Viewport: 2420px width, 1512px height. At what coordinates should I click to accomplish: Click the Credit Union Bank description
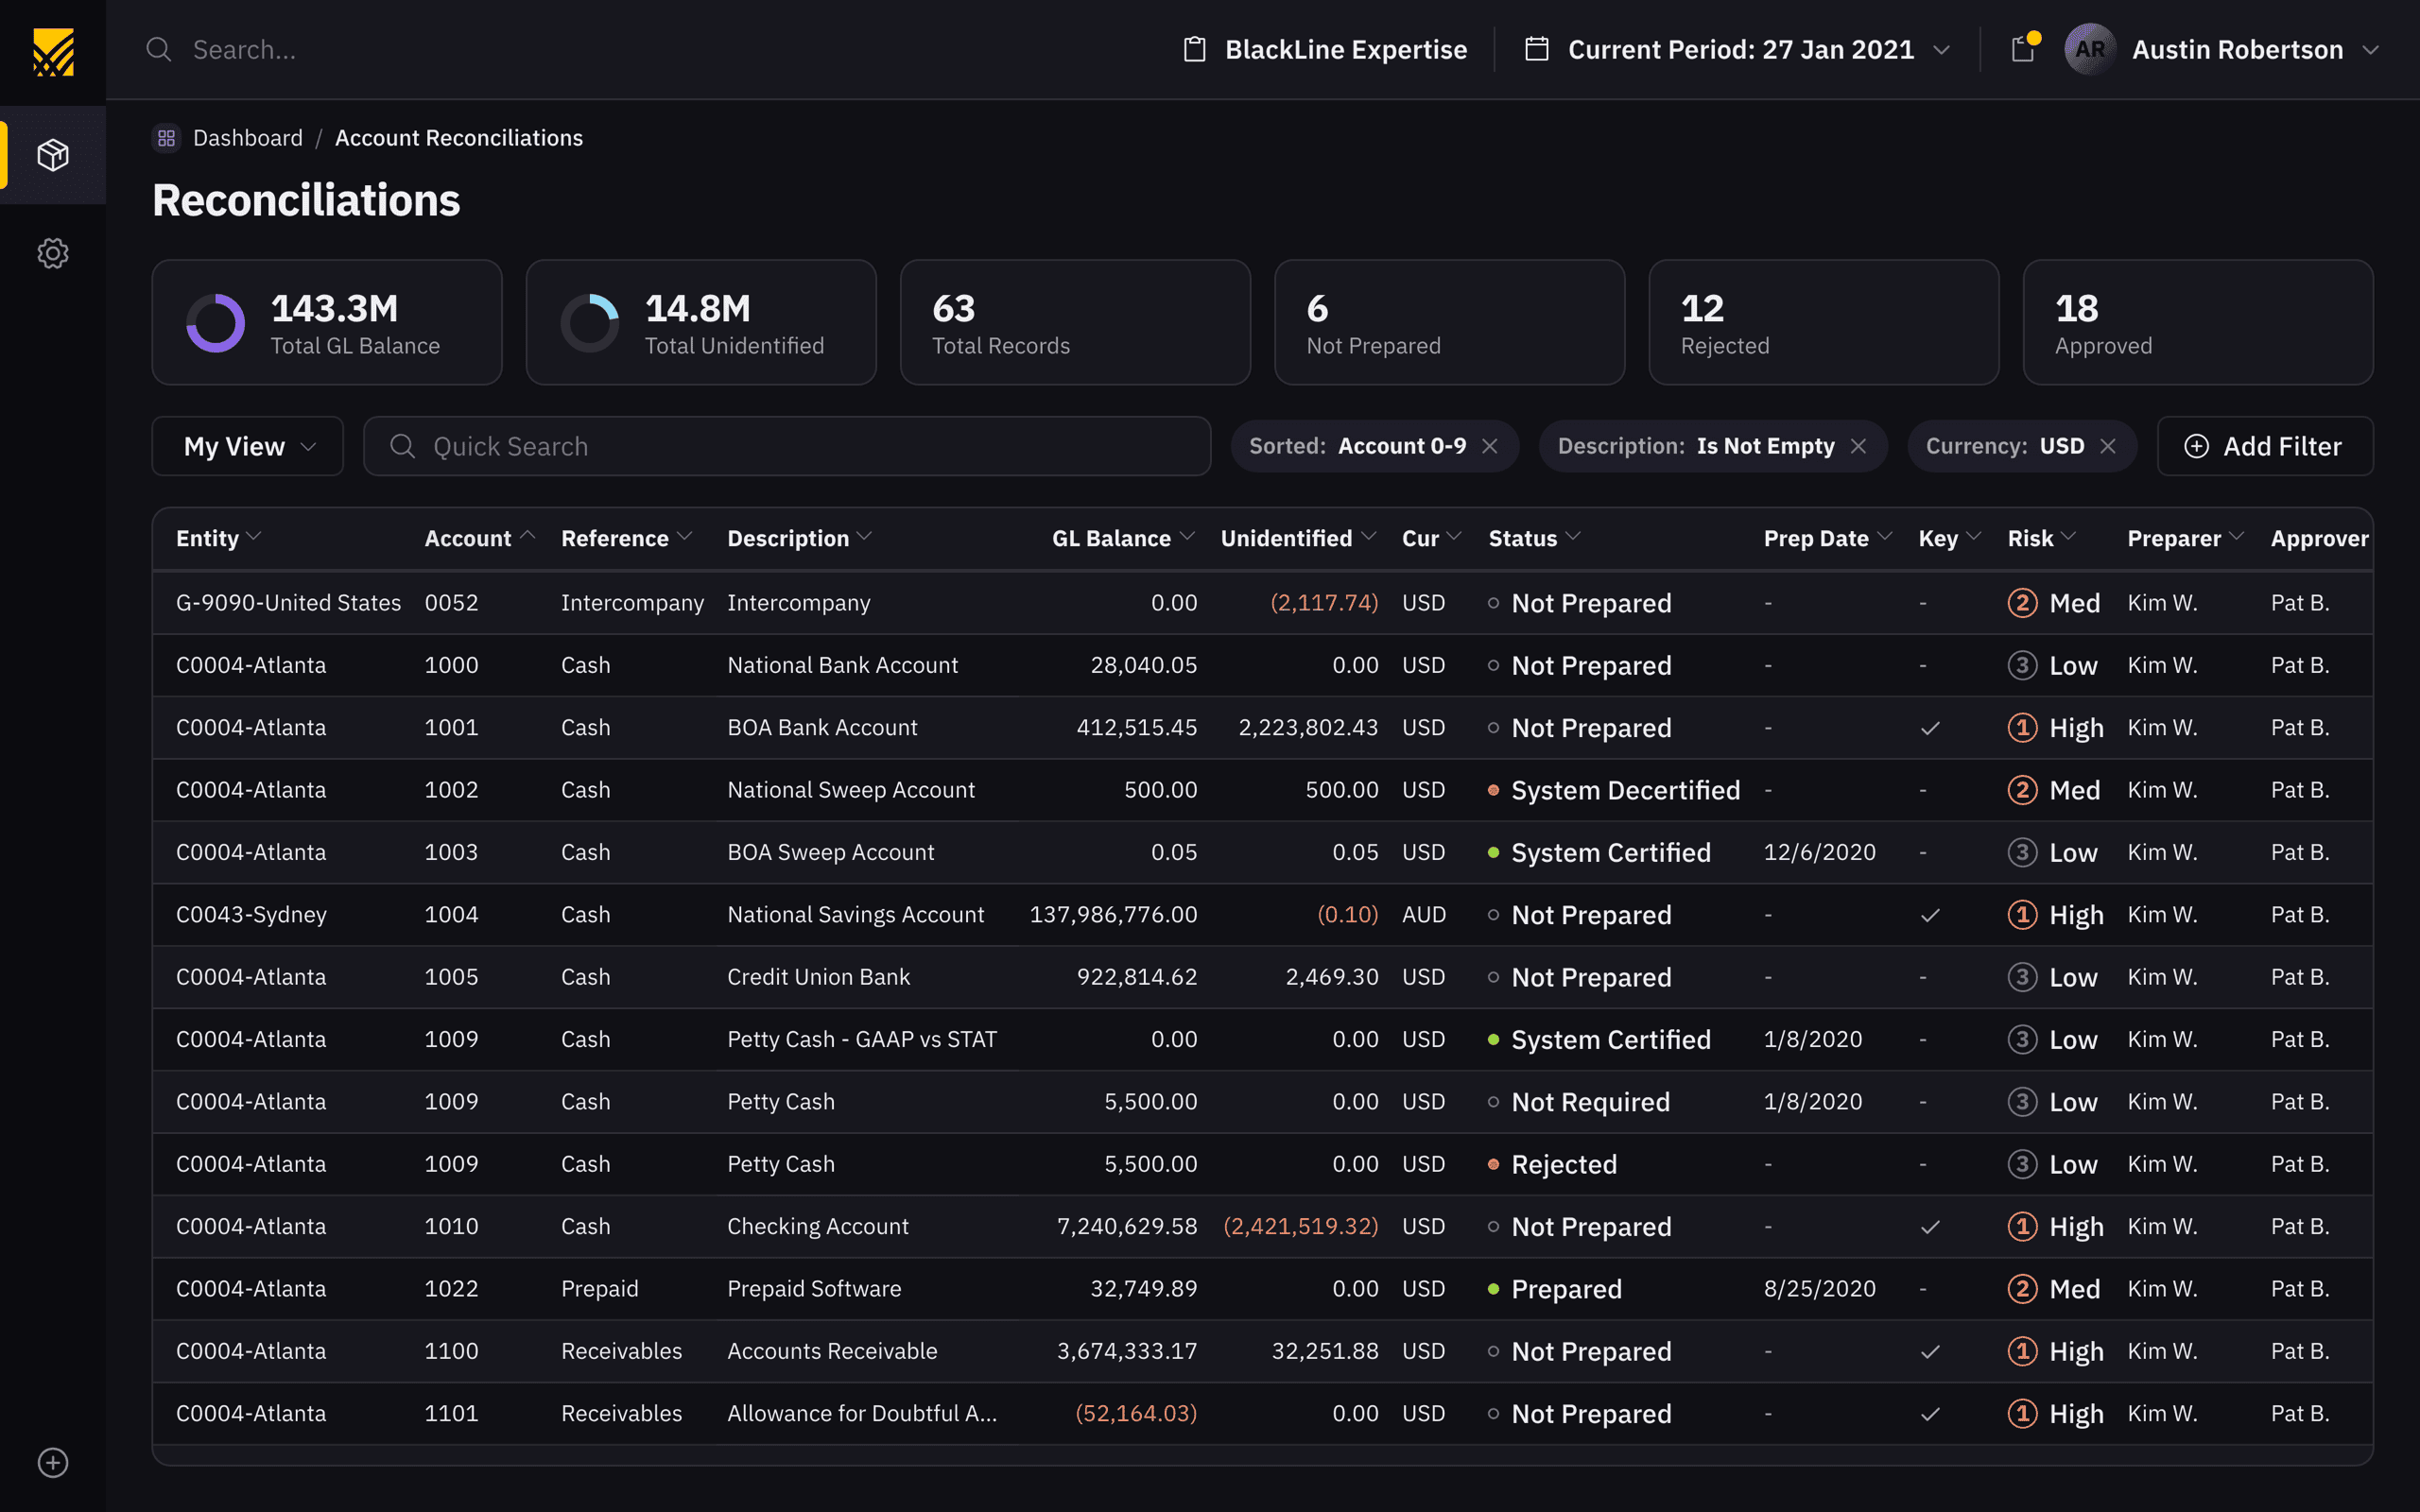click(818, 977)
